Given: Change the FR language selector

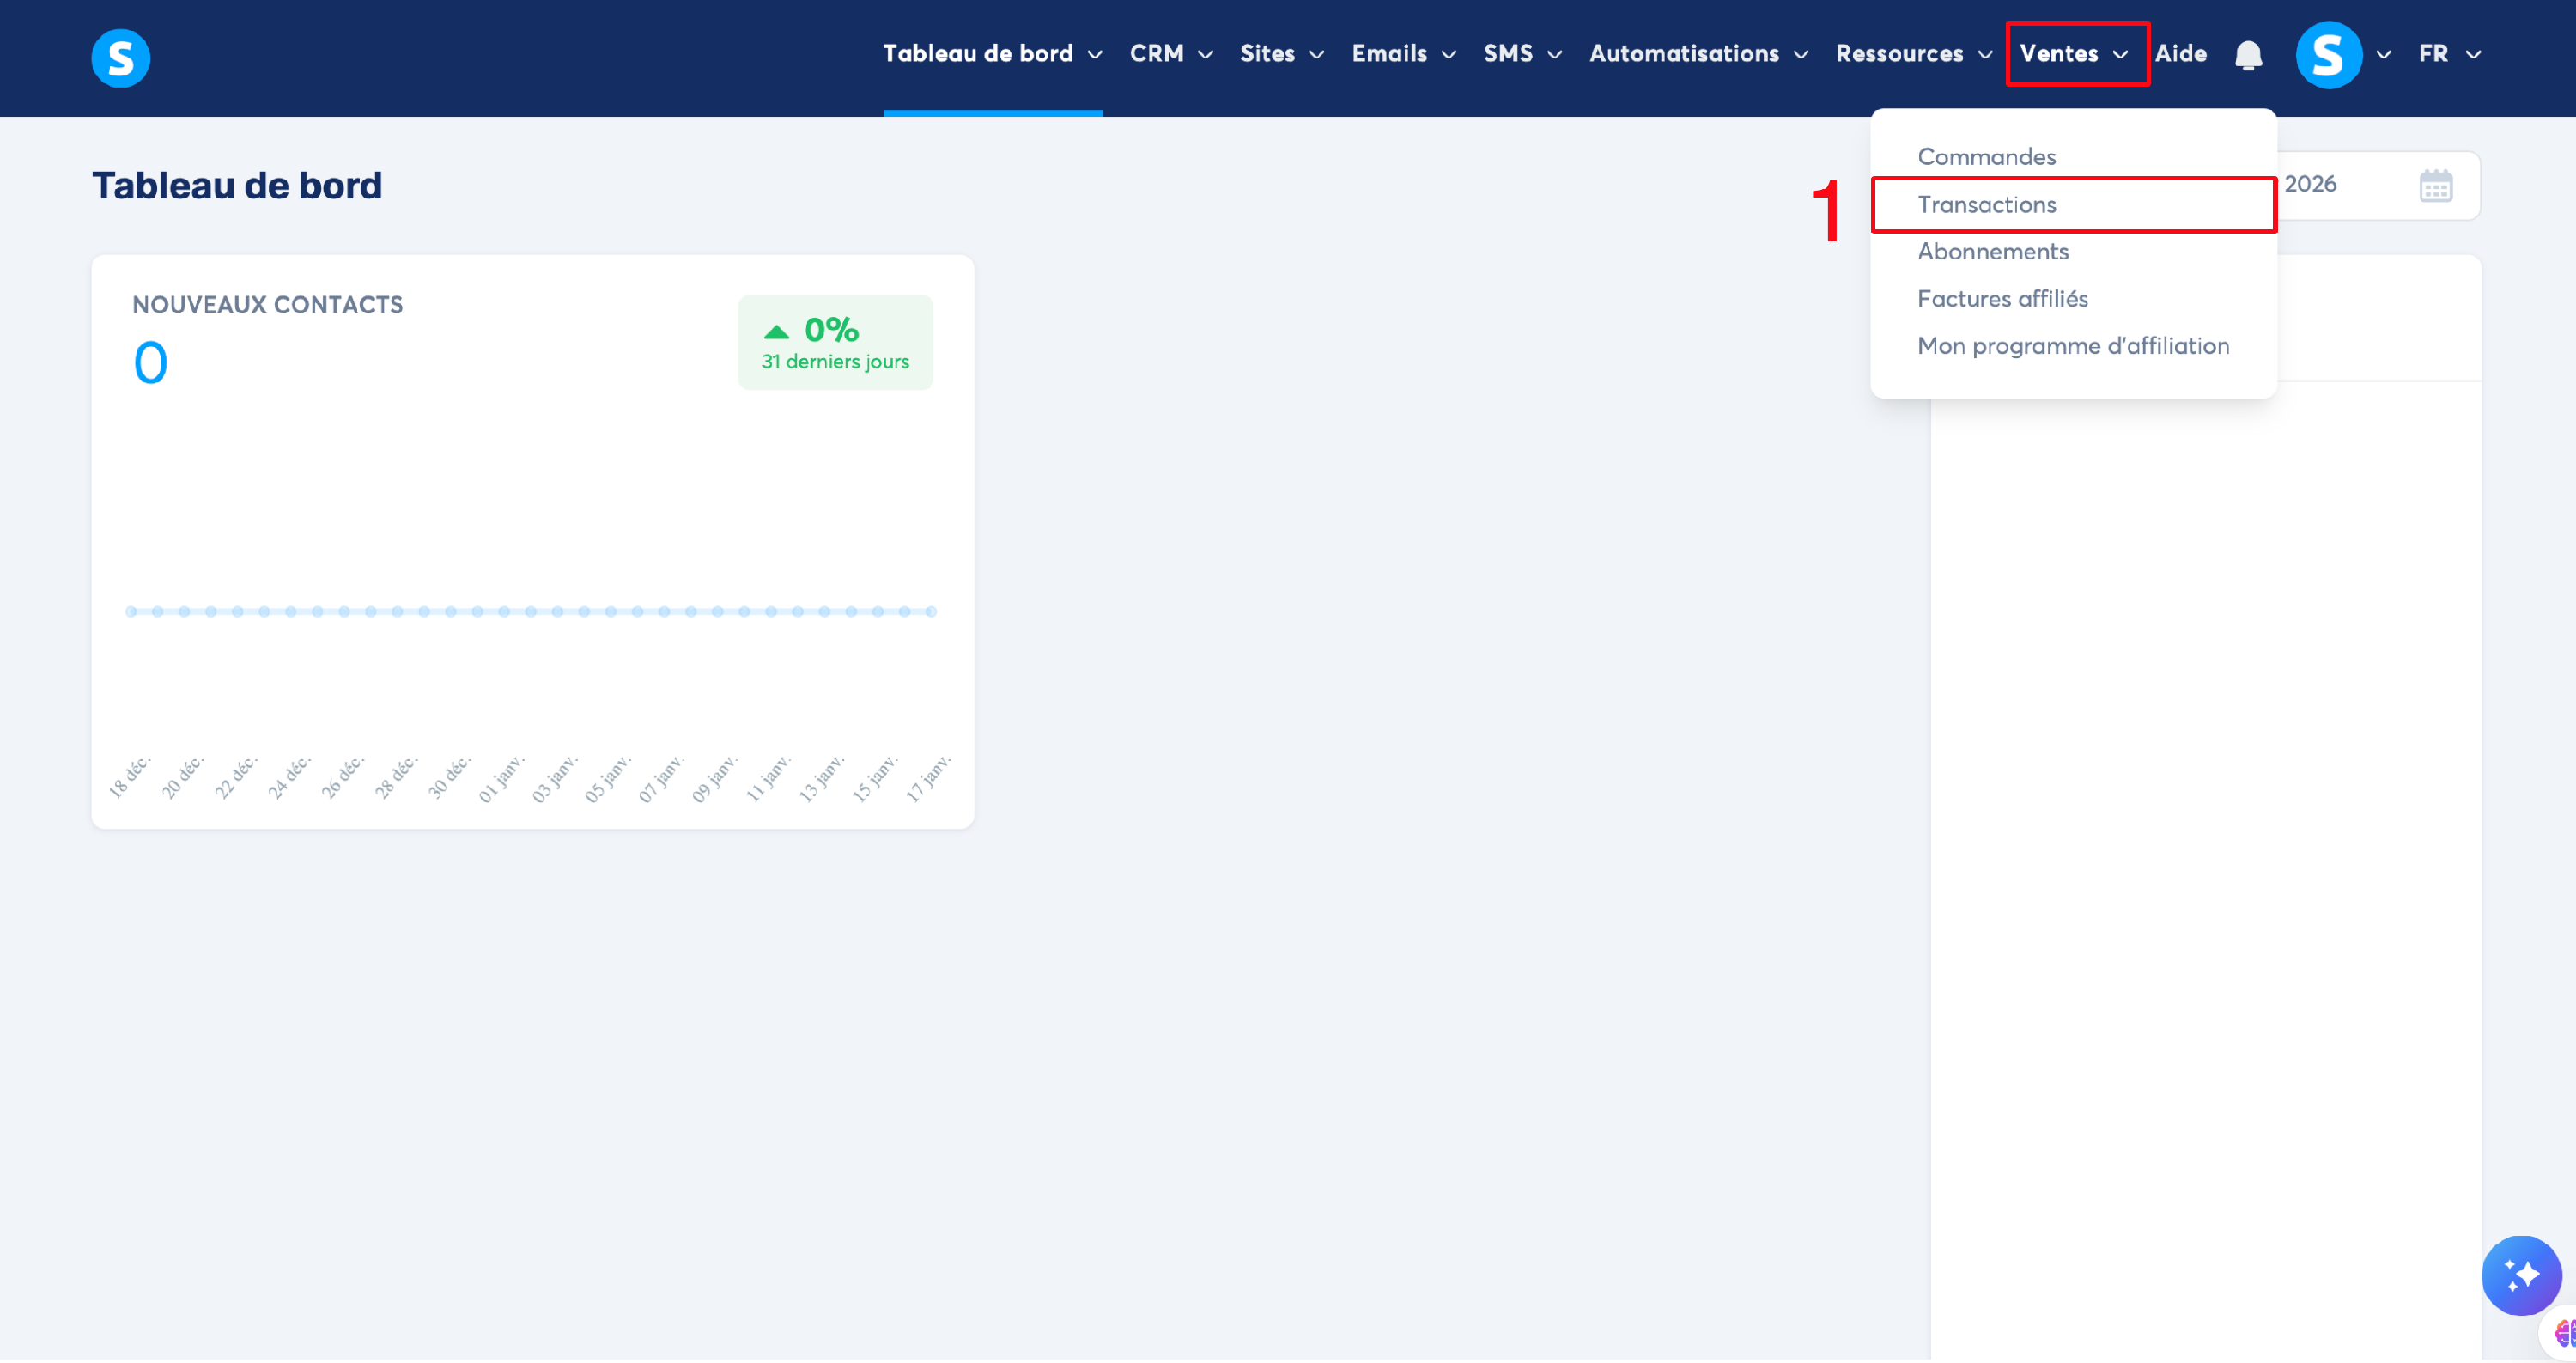Looking at the screenshot, I should click(x=2448, y=54).
